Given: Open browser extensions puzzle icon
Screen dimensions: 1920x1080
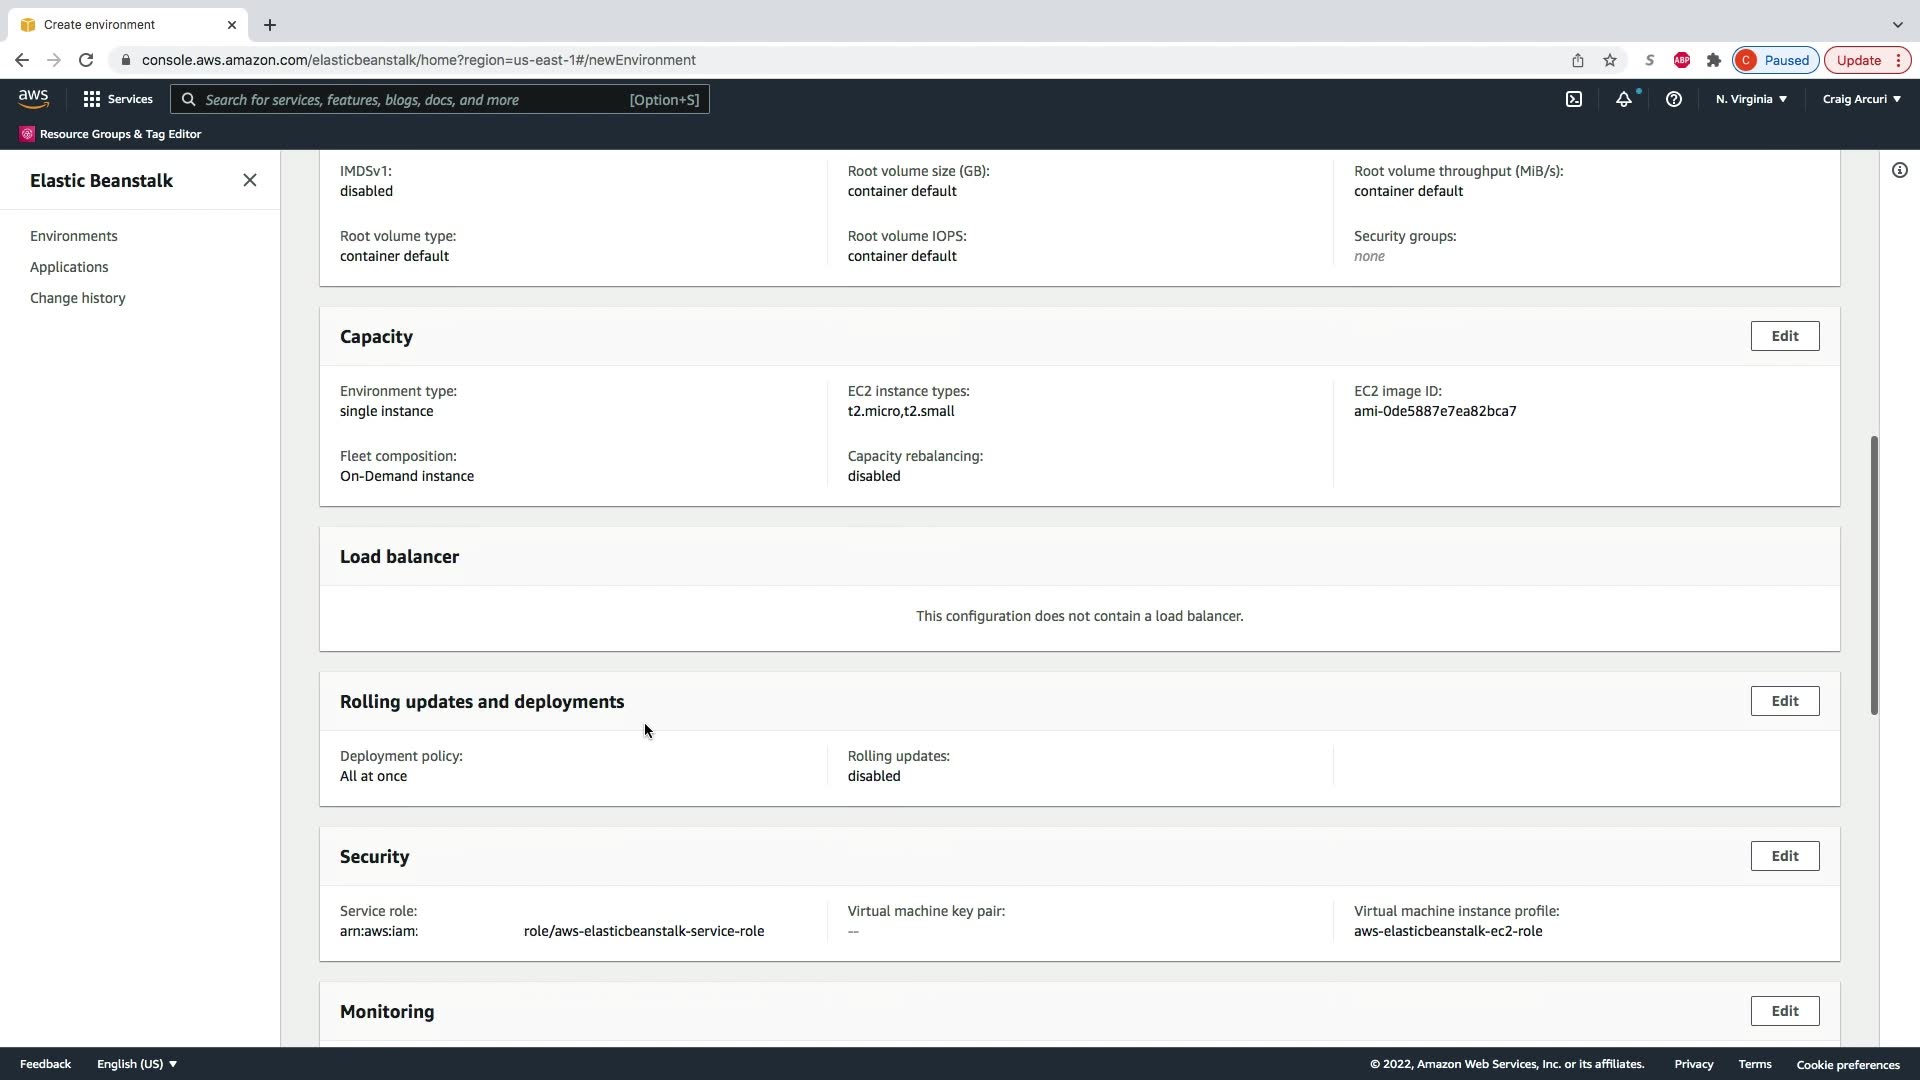Looking at the screenshot, I should (x=1714, y=60).
